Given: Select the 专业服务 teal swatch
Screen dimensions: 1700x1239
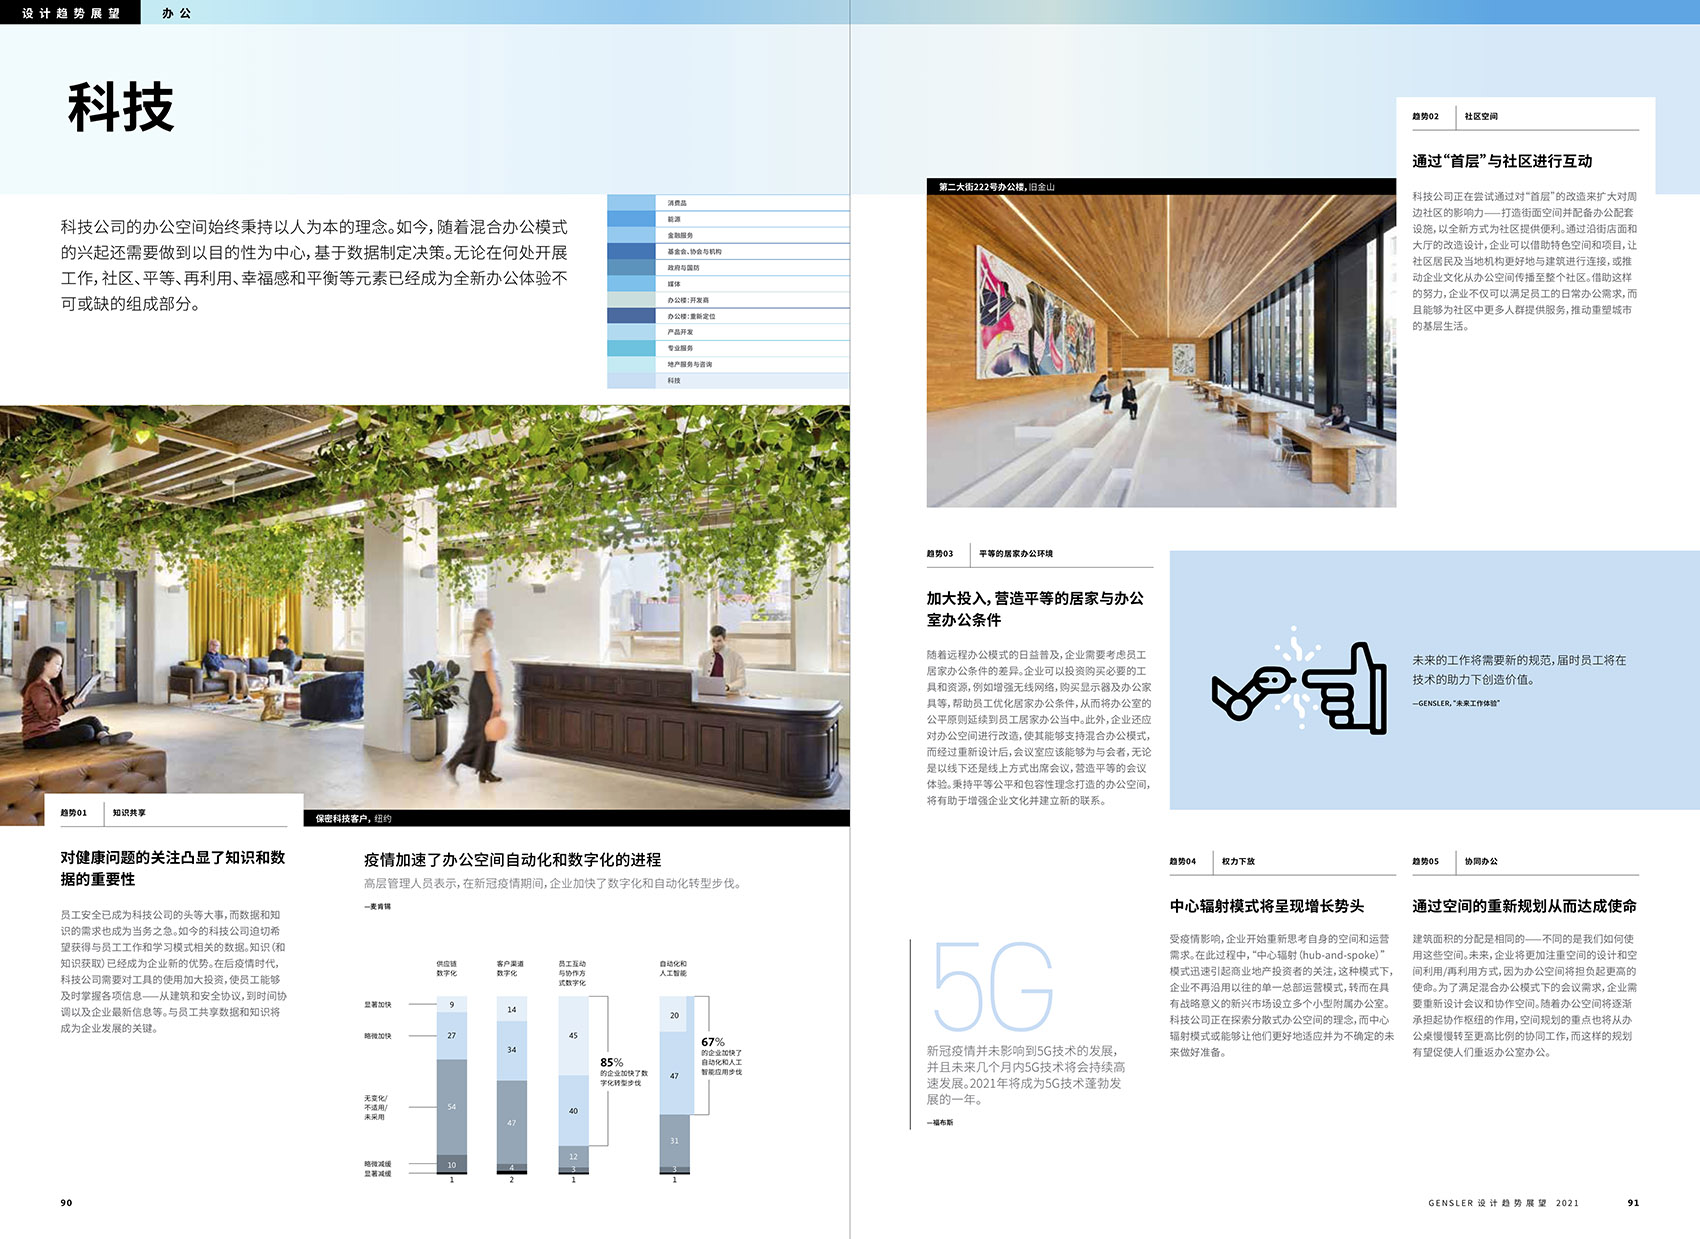Looking at the screenshot, I should click(631, 348).
